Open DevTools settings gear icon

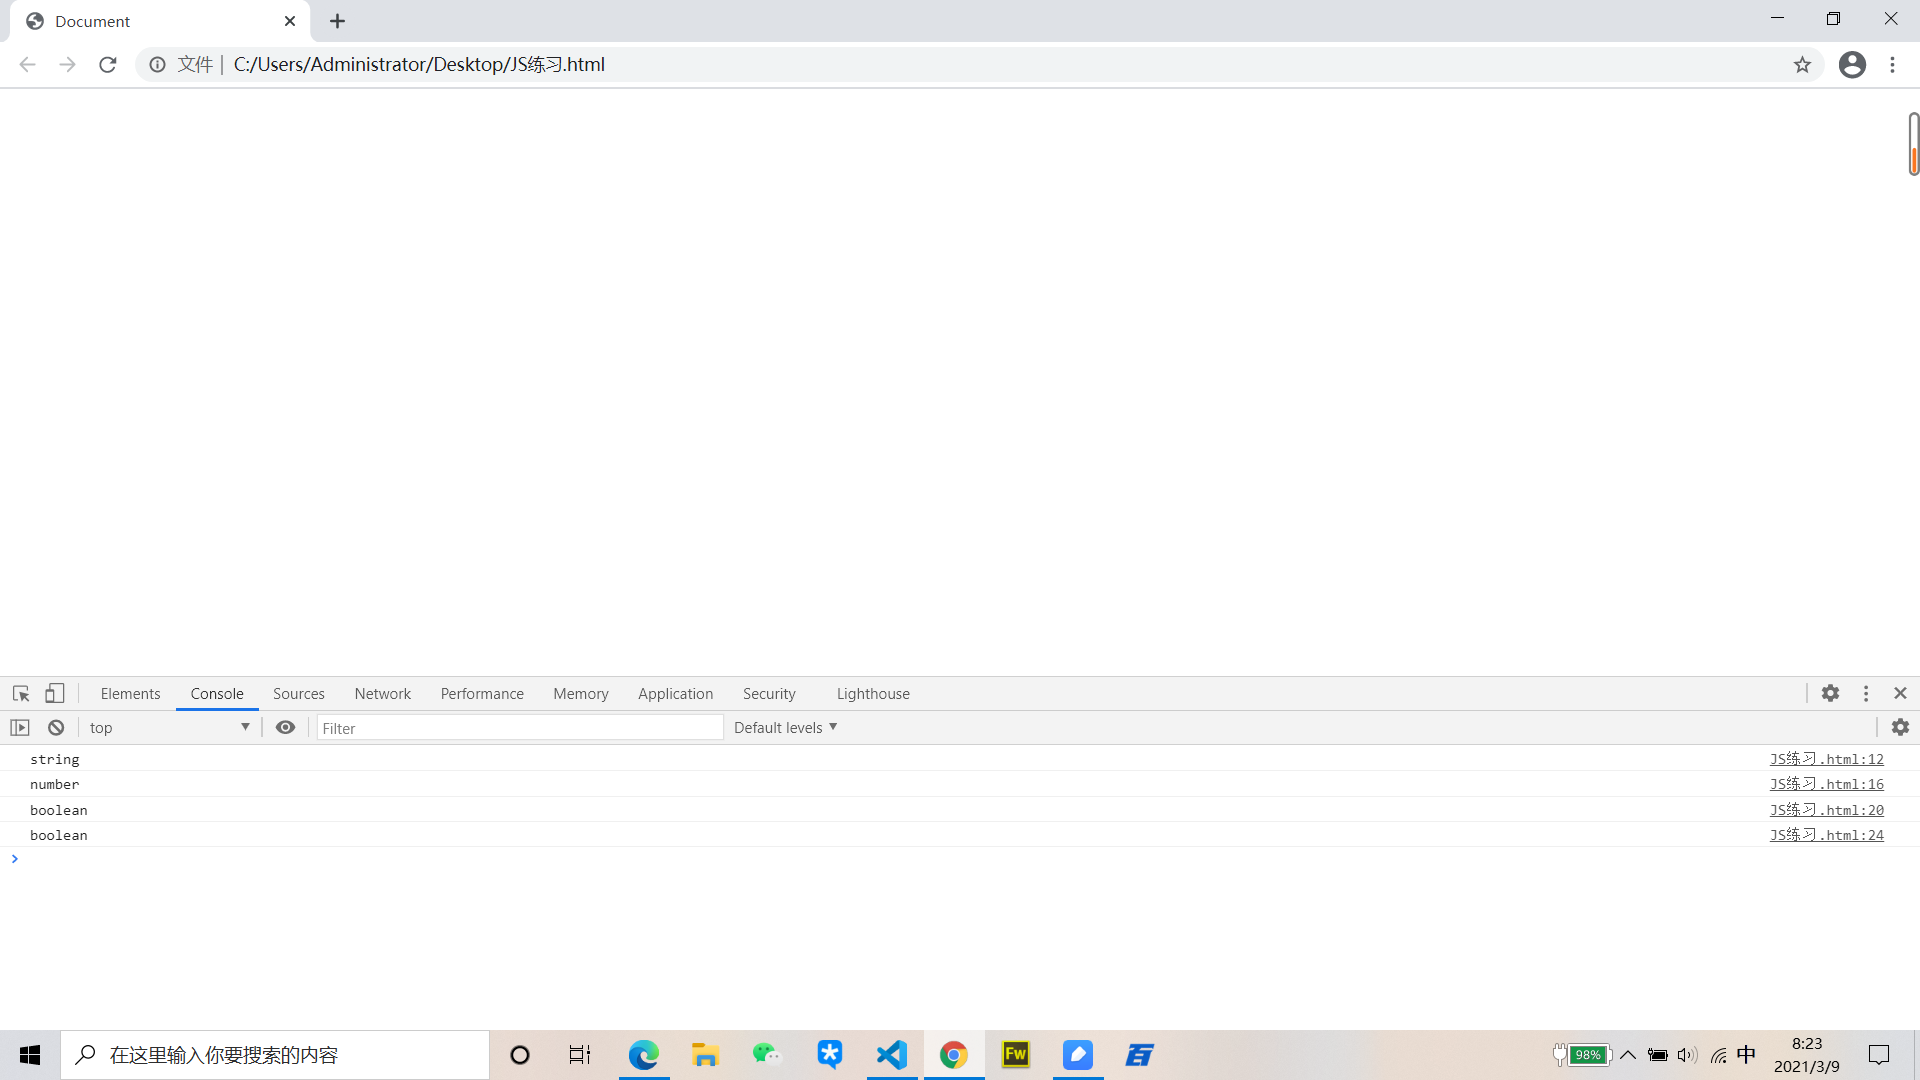pyautogui.click(x=1830, y=693)
